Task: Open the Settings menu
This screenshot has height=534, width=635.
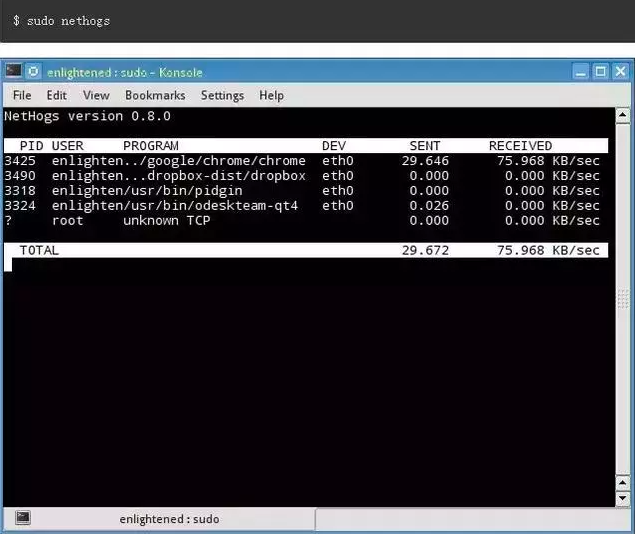Action: coord(222,96)
